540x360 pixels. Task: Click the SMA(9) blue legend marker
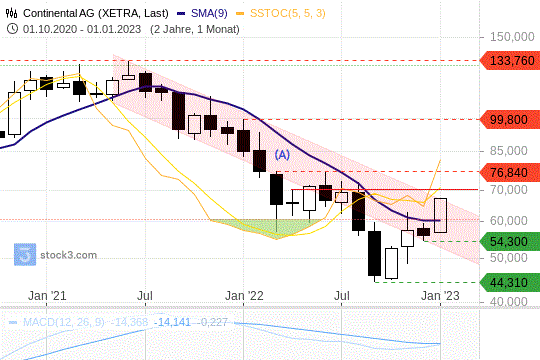[181, 14]
